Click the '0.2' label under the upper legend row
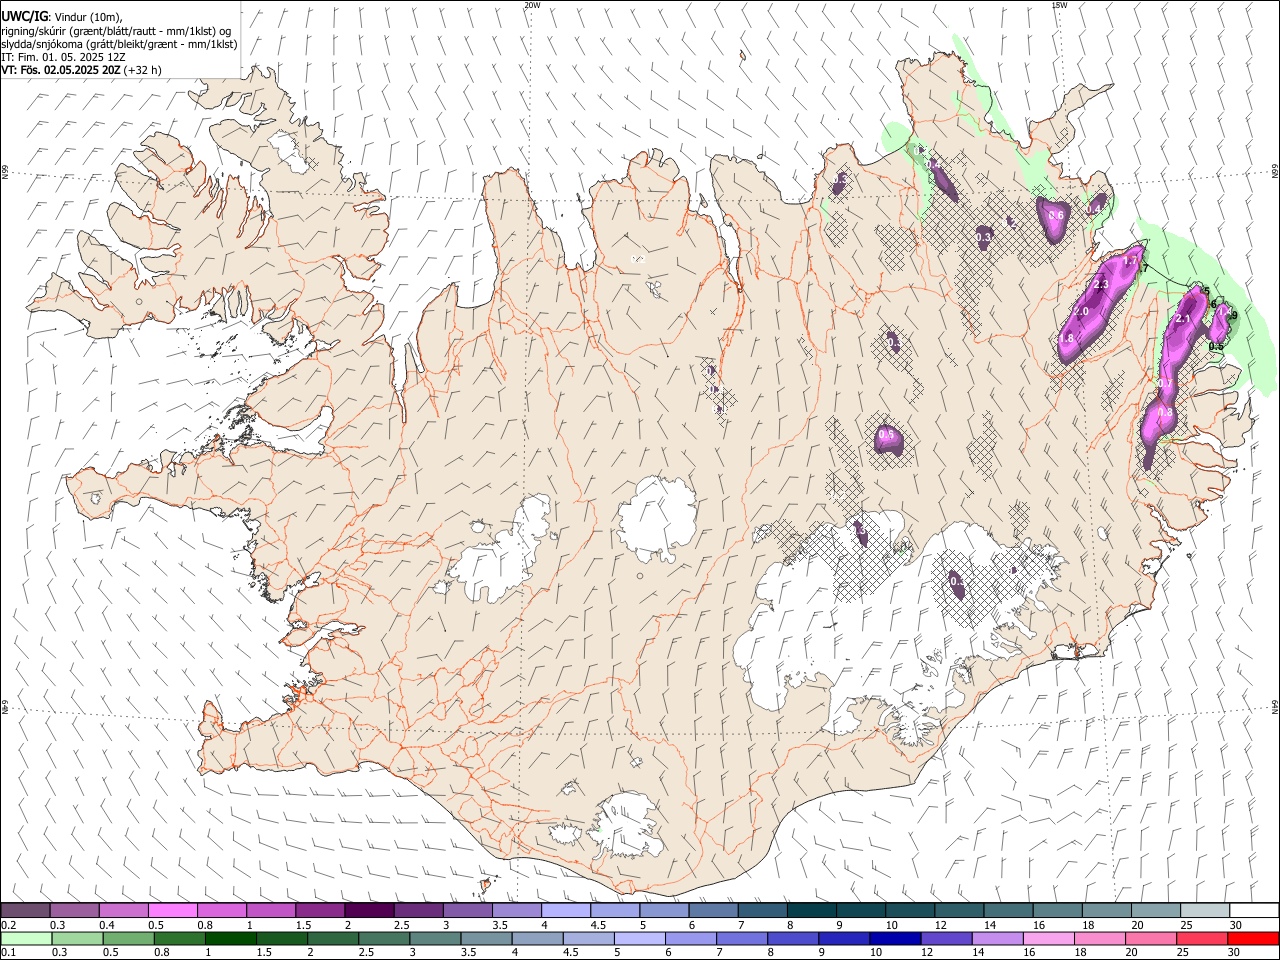Image resolution: width=1280 pixels, height=960 pixels. pyautogui.click(x=8, y=925)
